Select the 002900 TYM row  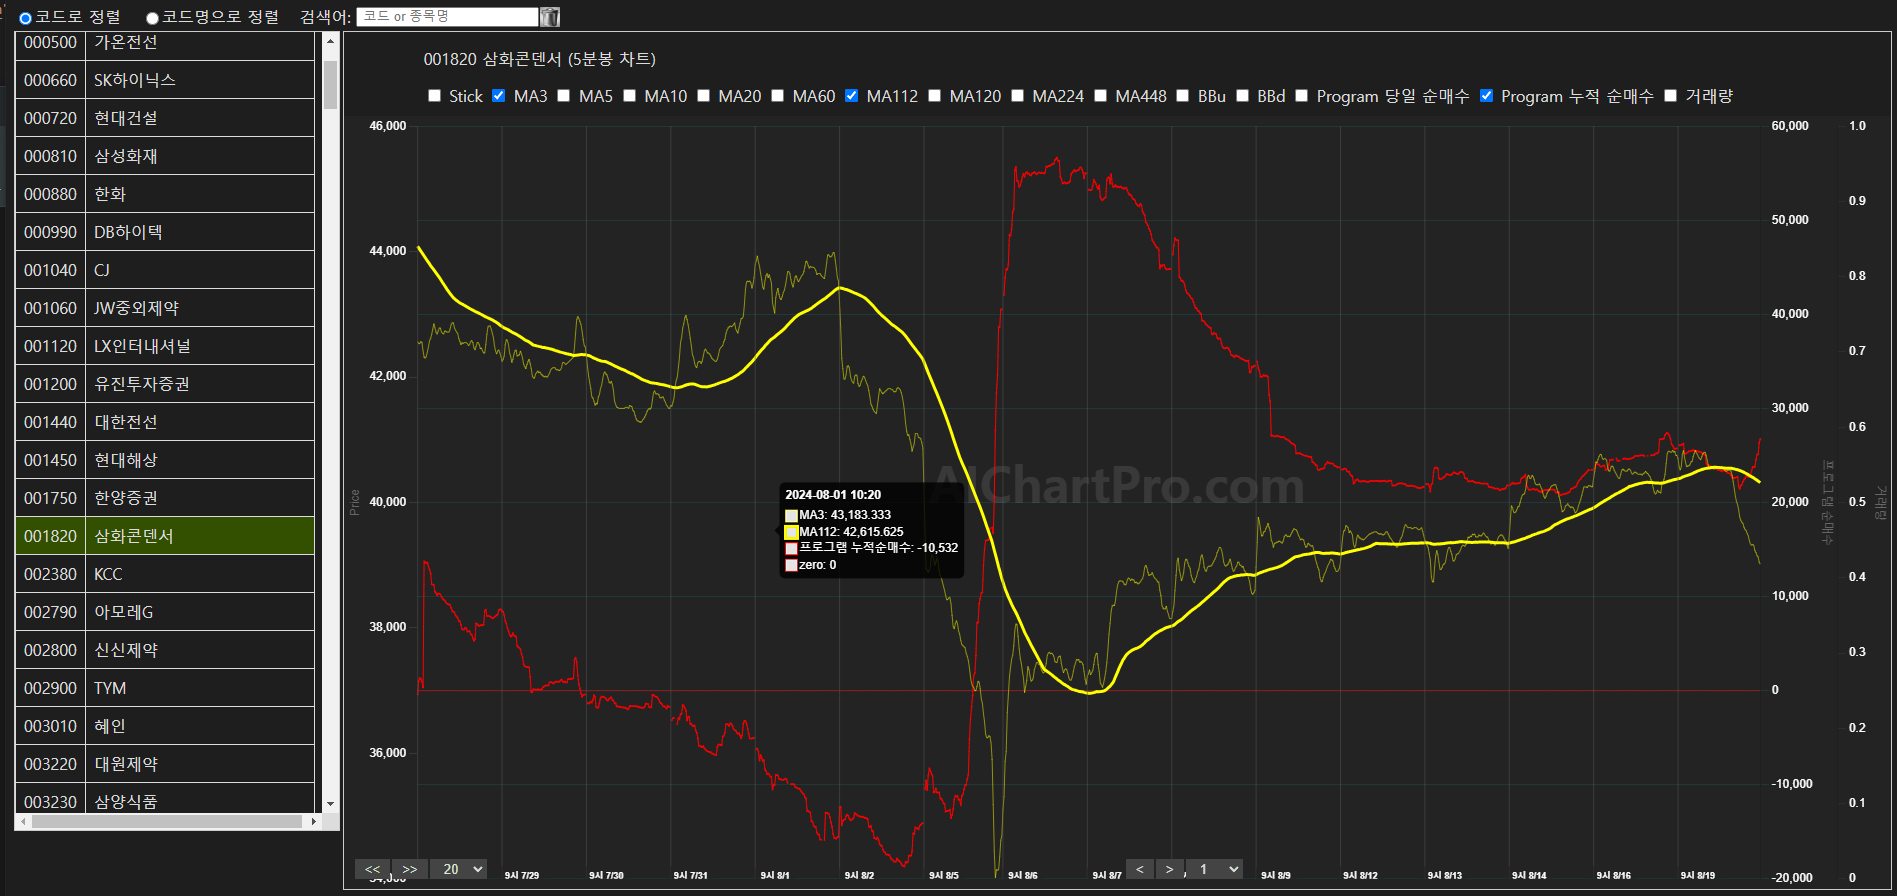[165, 688]
